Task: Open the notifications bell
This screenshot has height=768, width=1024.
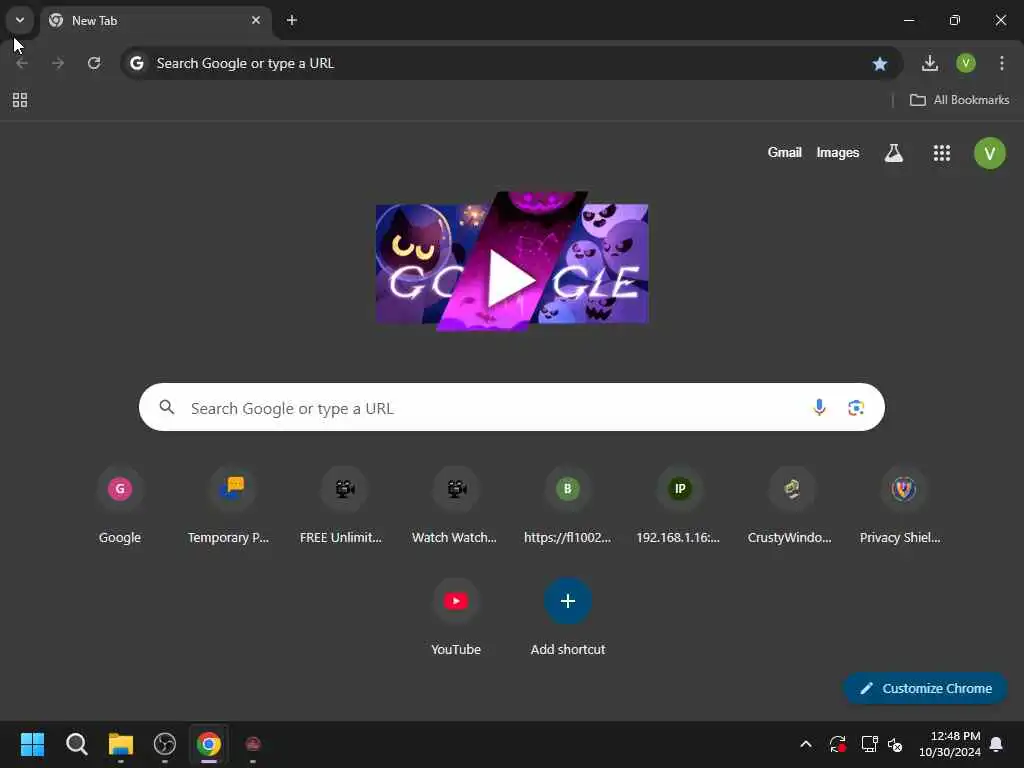Action: (x=997, y=744)
